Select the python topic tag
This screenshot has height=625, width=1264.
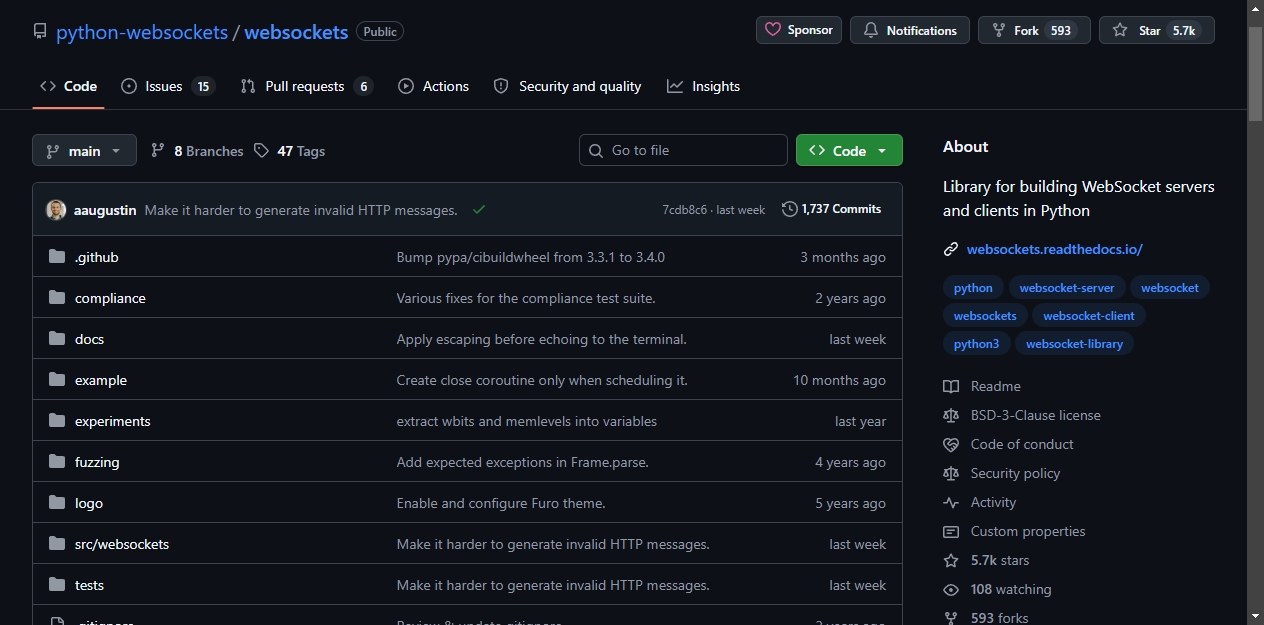[973, 288]
